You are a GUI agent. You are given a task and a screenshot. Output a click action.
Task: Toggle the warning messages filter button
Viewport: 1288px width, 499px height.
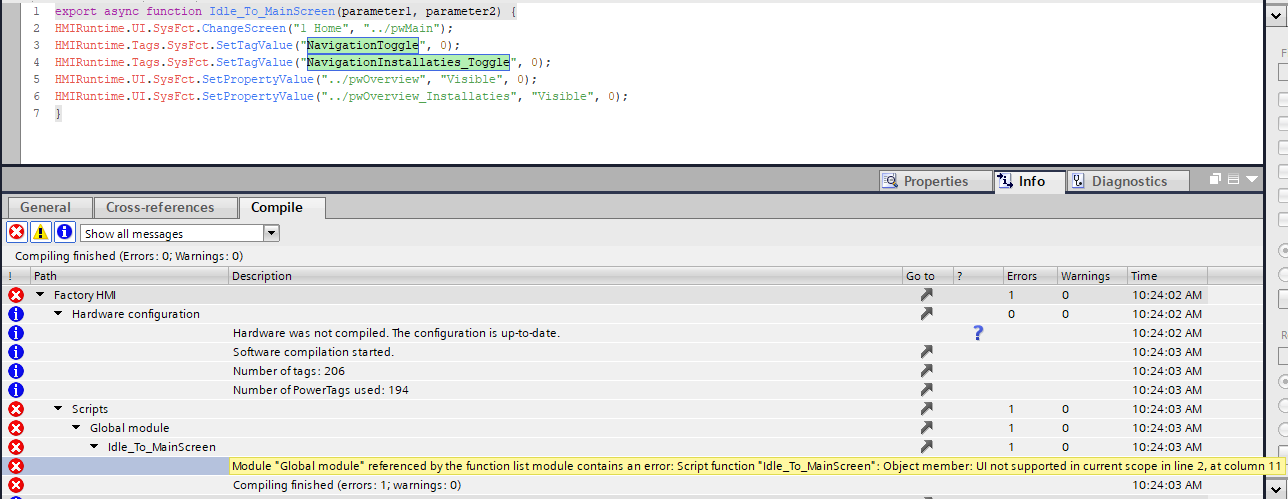click(40, 233)
